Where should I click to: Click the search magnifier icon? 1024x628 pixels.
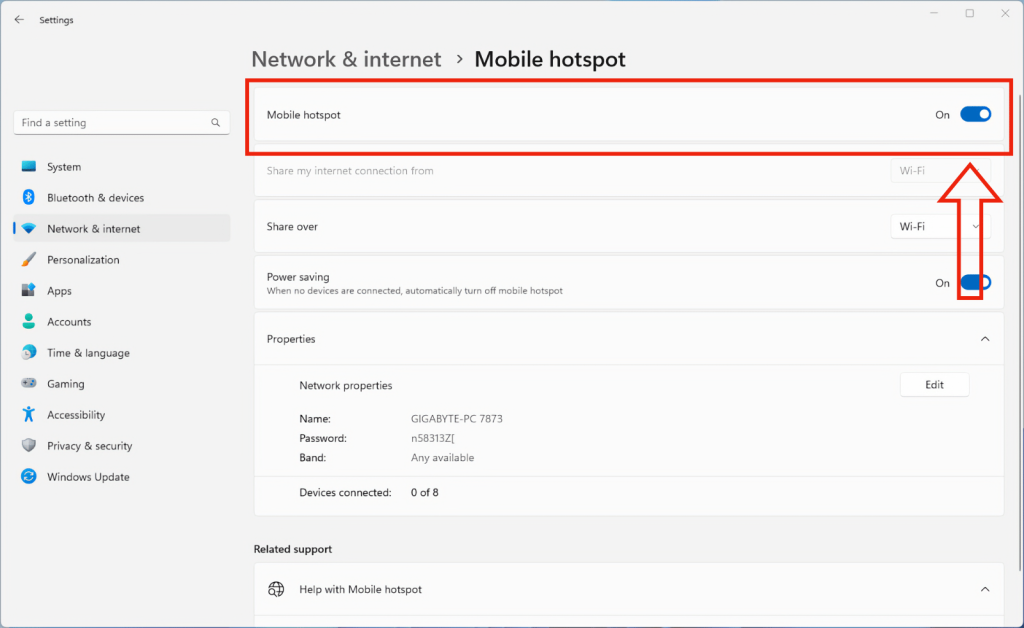216,123
